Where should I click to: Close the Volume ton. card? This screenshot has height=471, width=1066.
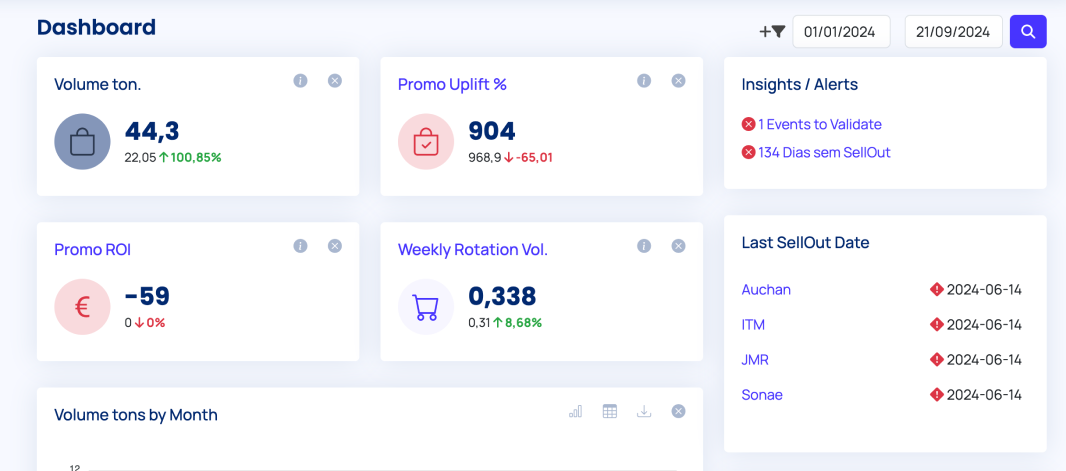coord(335,81)
